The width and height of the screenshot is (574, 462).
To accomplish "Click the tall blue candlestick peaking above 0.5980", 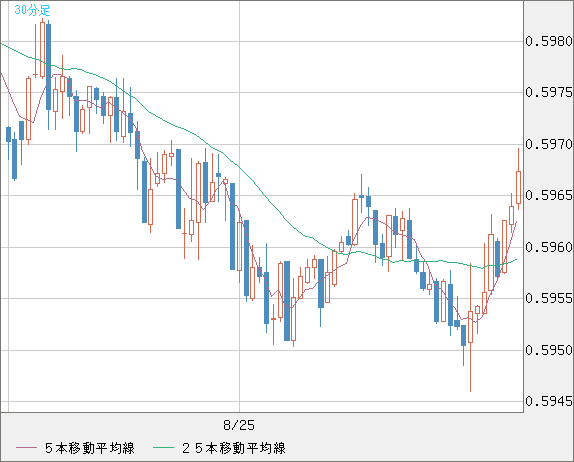I will click(x=48, y=67).
